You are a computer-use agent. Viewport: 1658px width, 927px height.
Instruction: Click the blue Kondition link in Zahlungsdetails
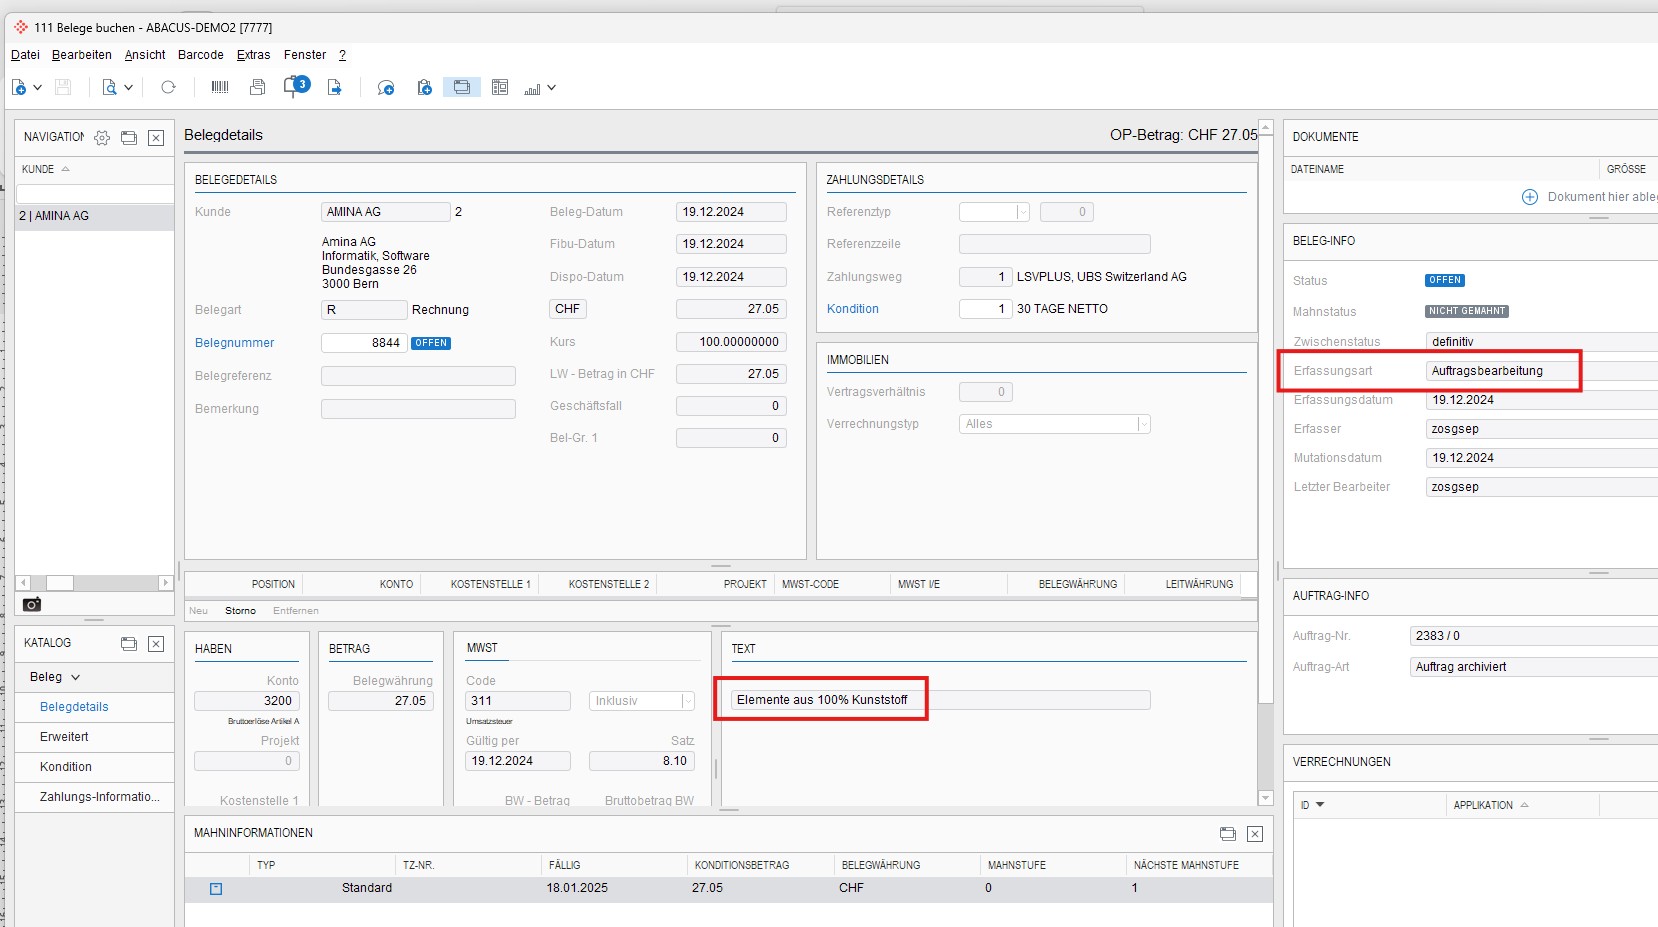tap(853, 309)
